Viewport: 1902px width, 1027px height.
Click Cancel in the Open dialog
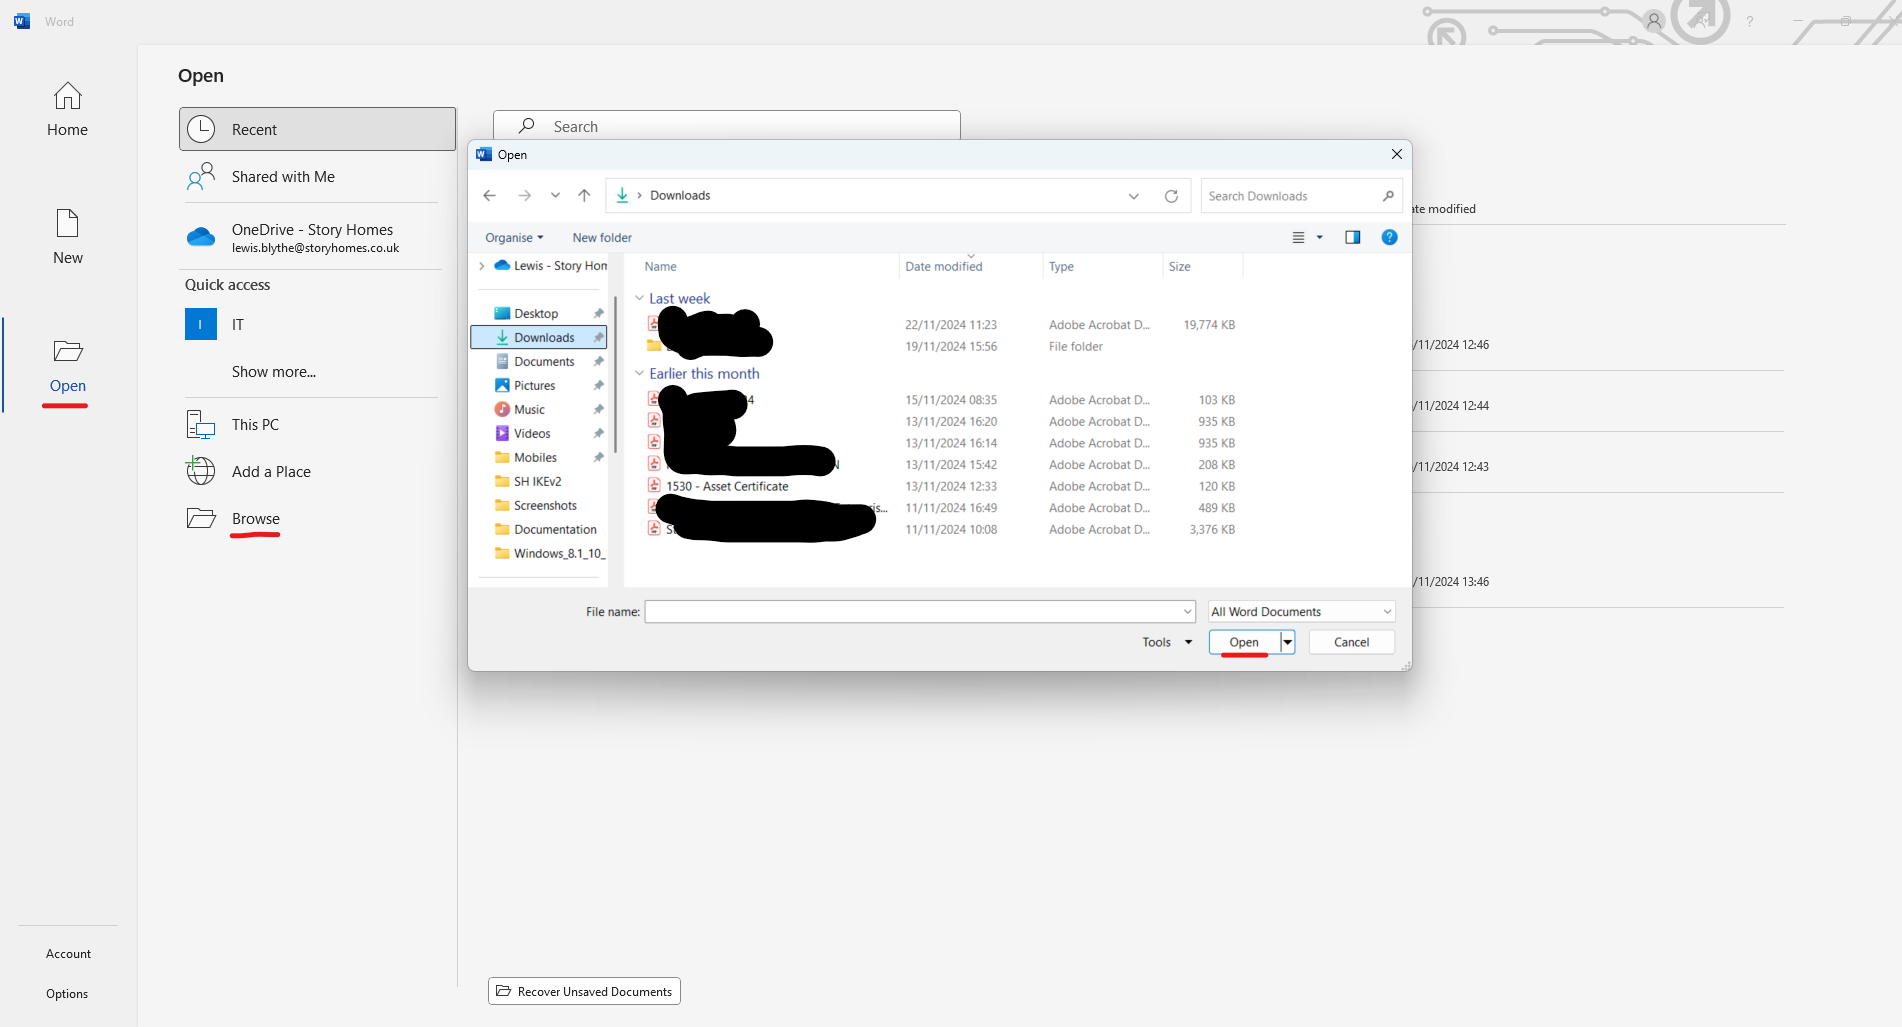point(1351,642)
